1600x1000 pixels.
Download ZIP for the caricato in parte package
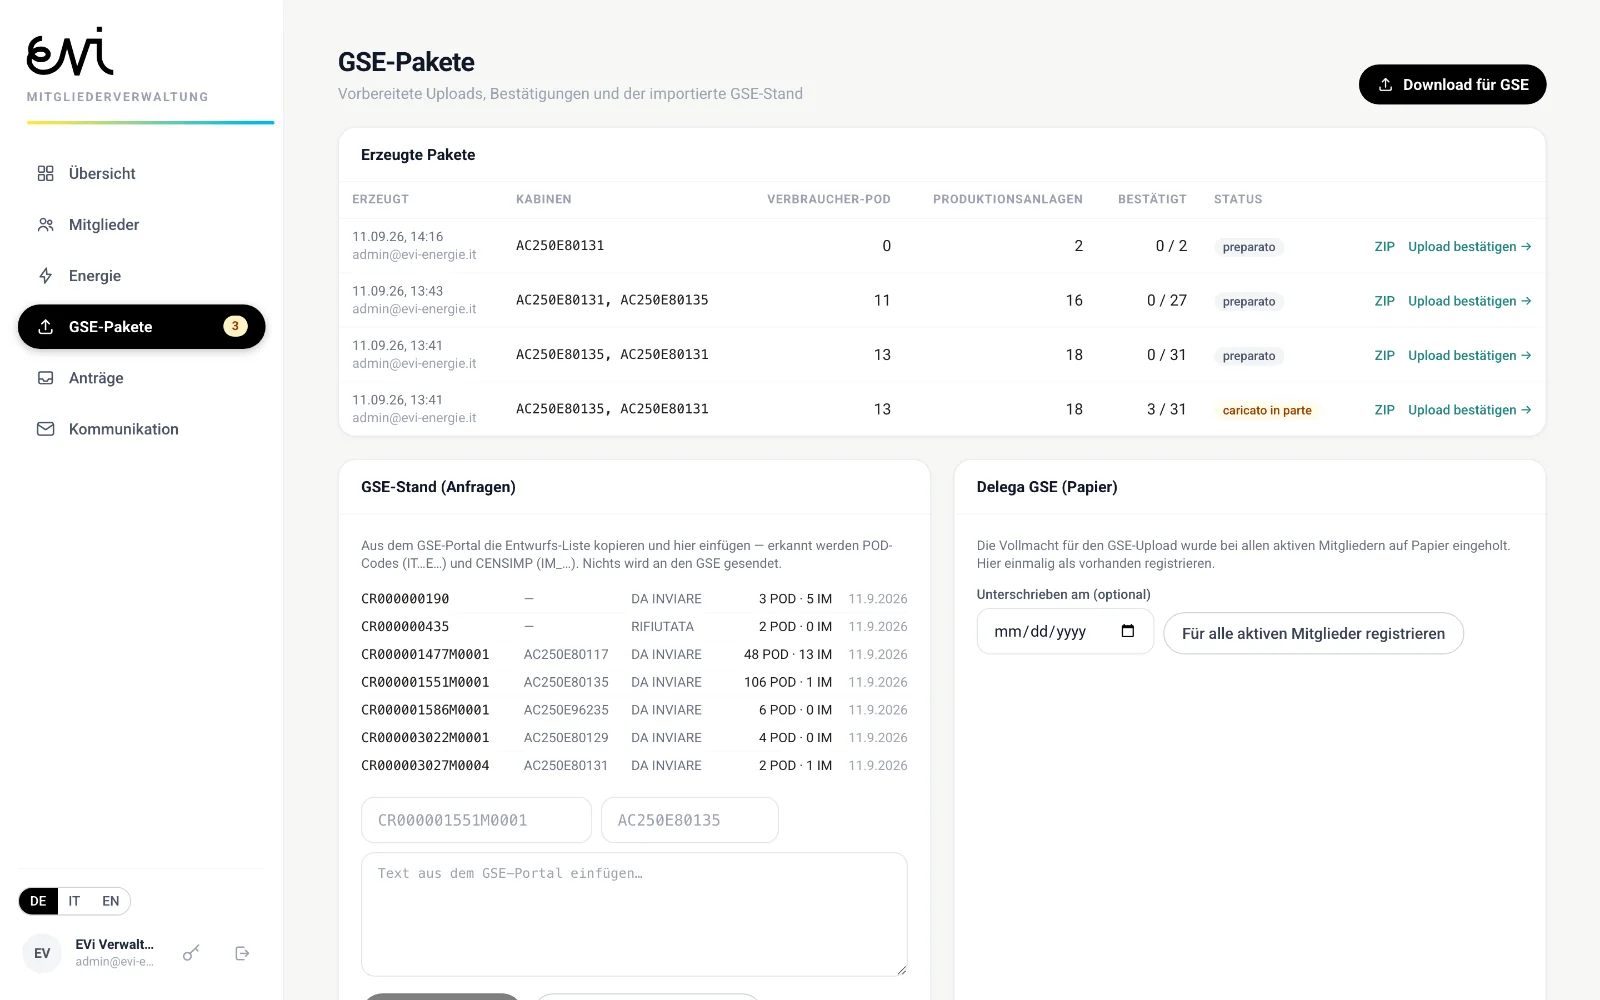click(x=1384, y=410)
